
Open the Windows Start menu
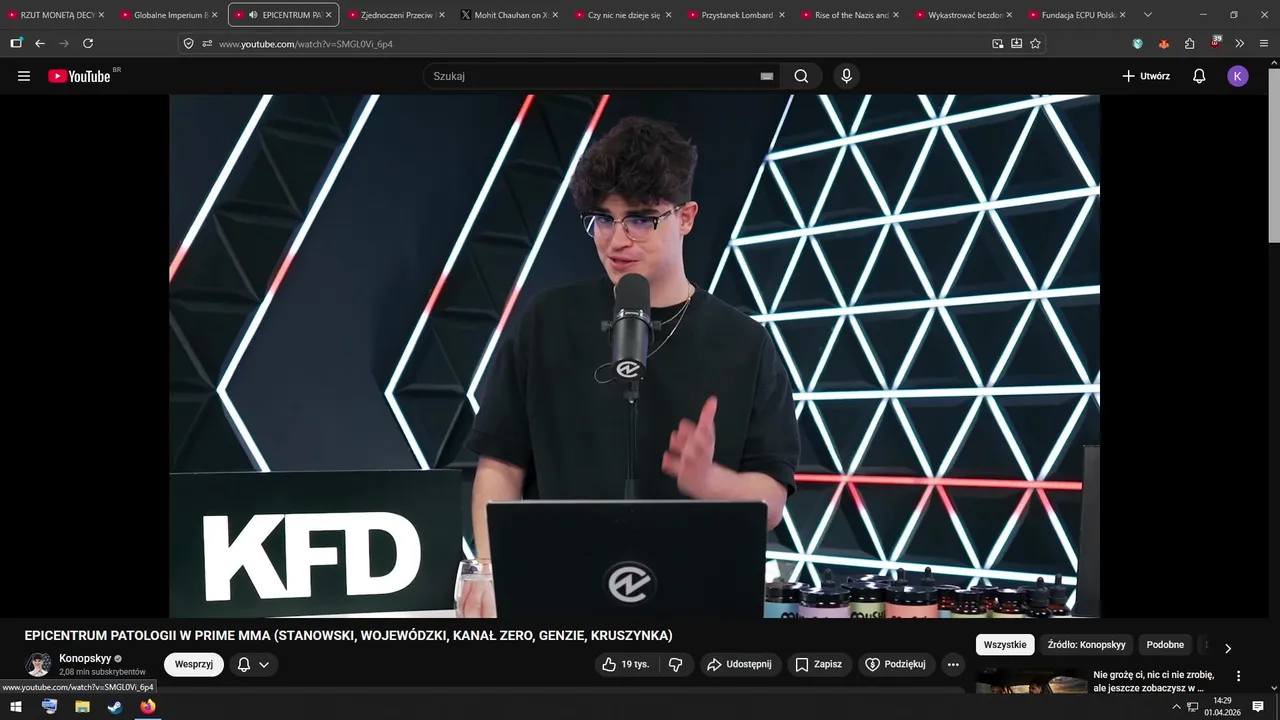click(x=16, y=706)
